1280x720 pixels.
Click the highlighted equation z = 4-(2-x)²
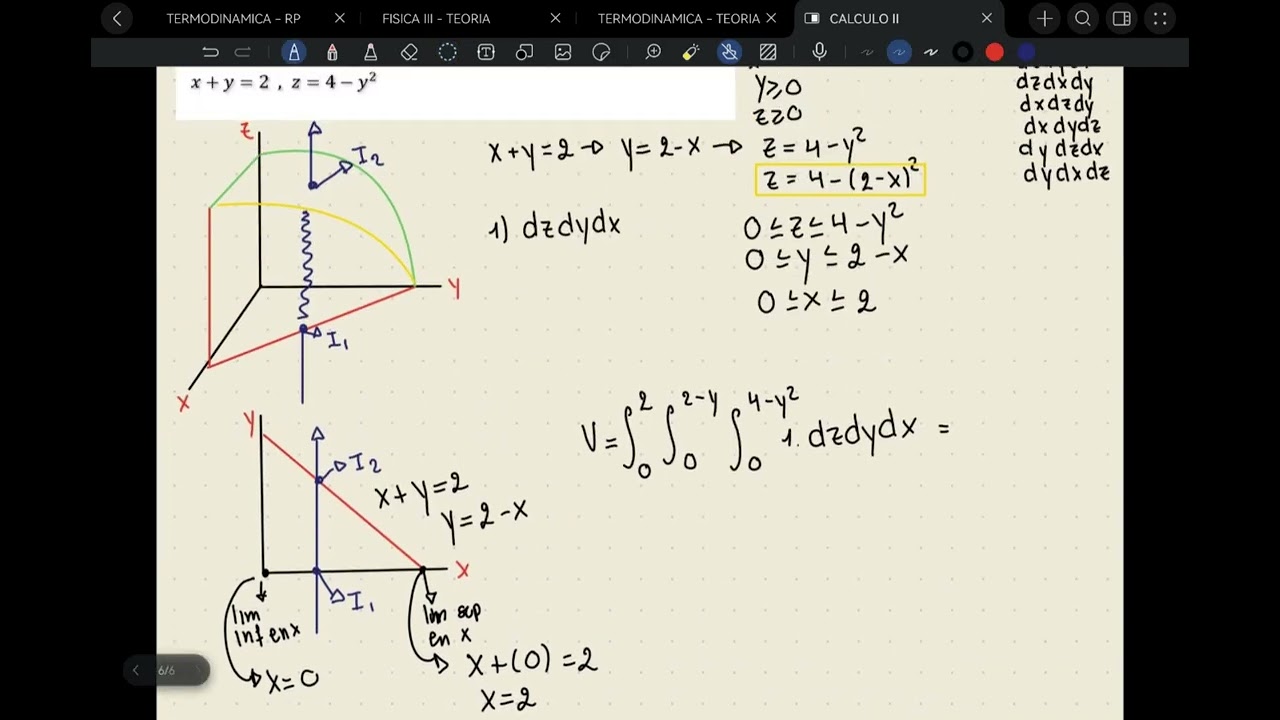[x=840, y=180]
